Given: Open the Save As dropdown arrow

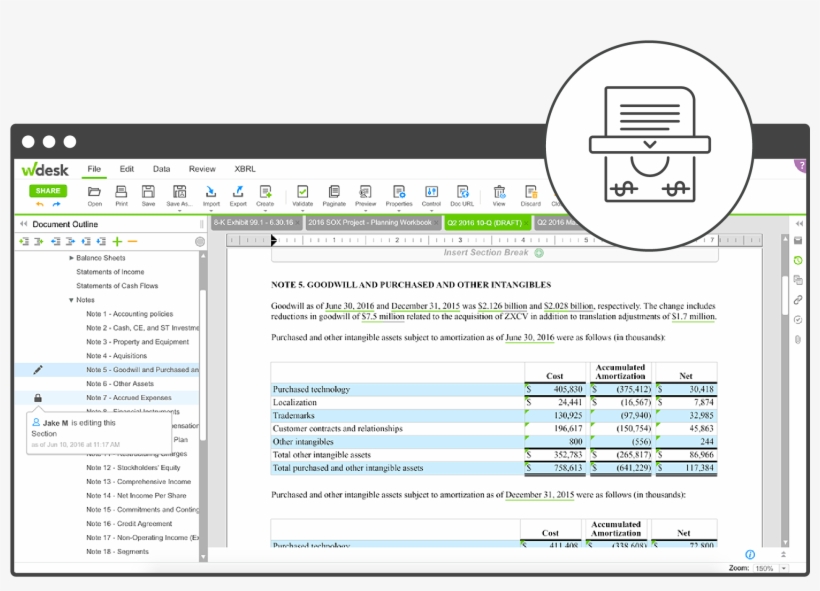Looking at the screenshot, I should click(x=179, y=210).
